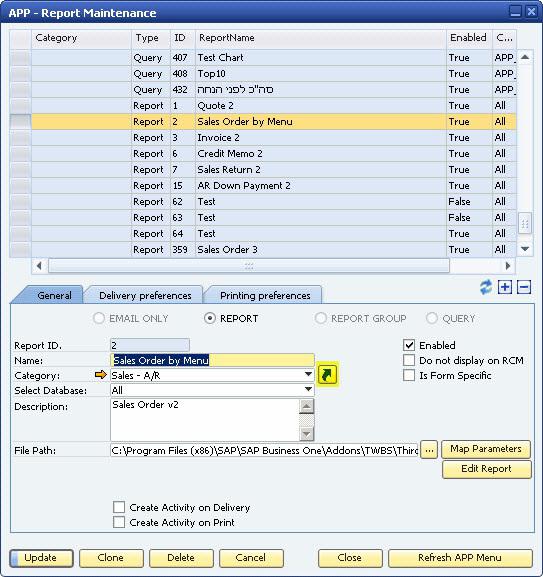This screenshot has width=543, height=577.
Task: Click the File Path browse ellipsis button
Action: pyautogui.click(x=429, y=450)
